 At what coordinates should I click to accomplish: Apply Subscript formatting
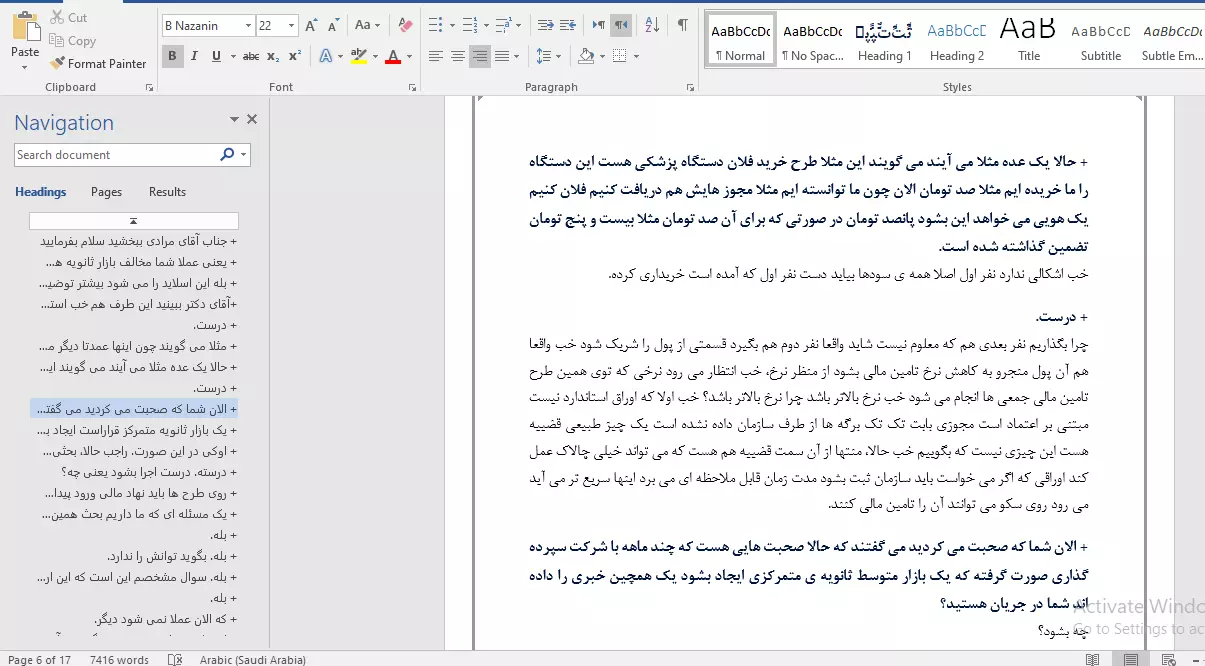pyautogui.click(x=273, y=56)
